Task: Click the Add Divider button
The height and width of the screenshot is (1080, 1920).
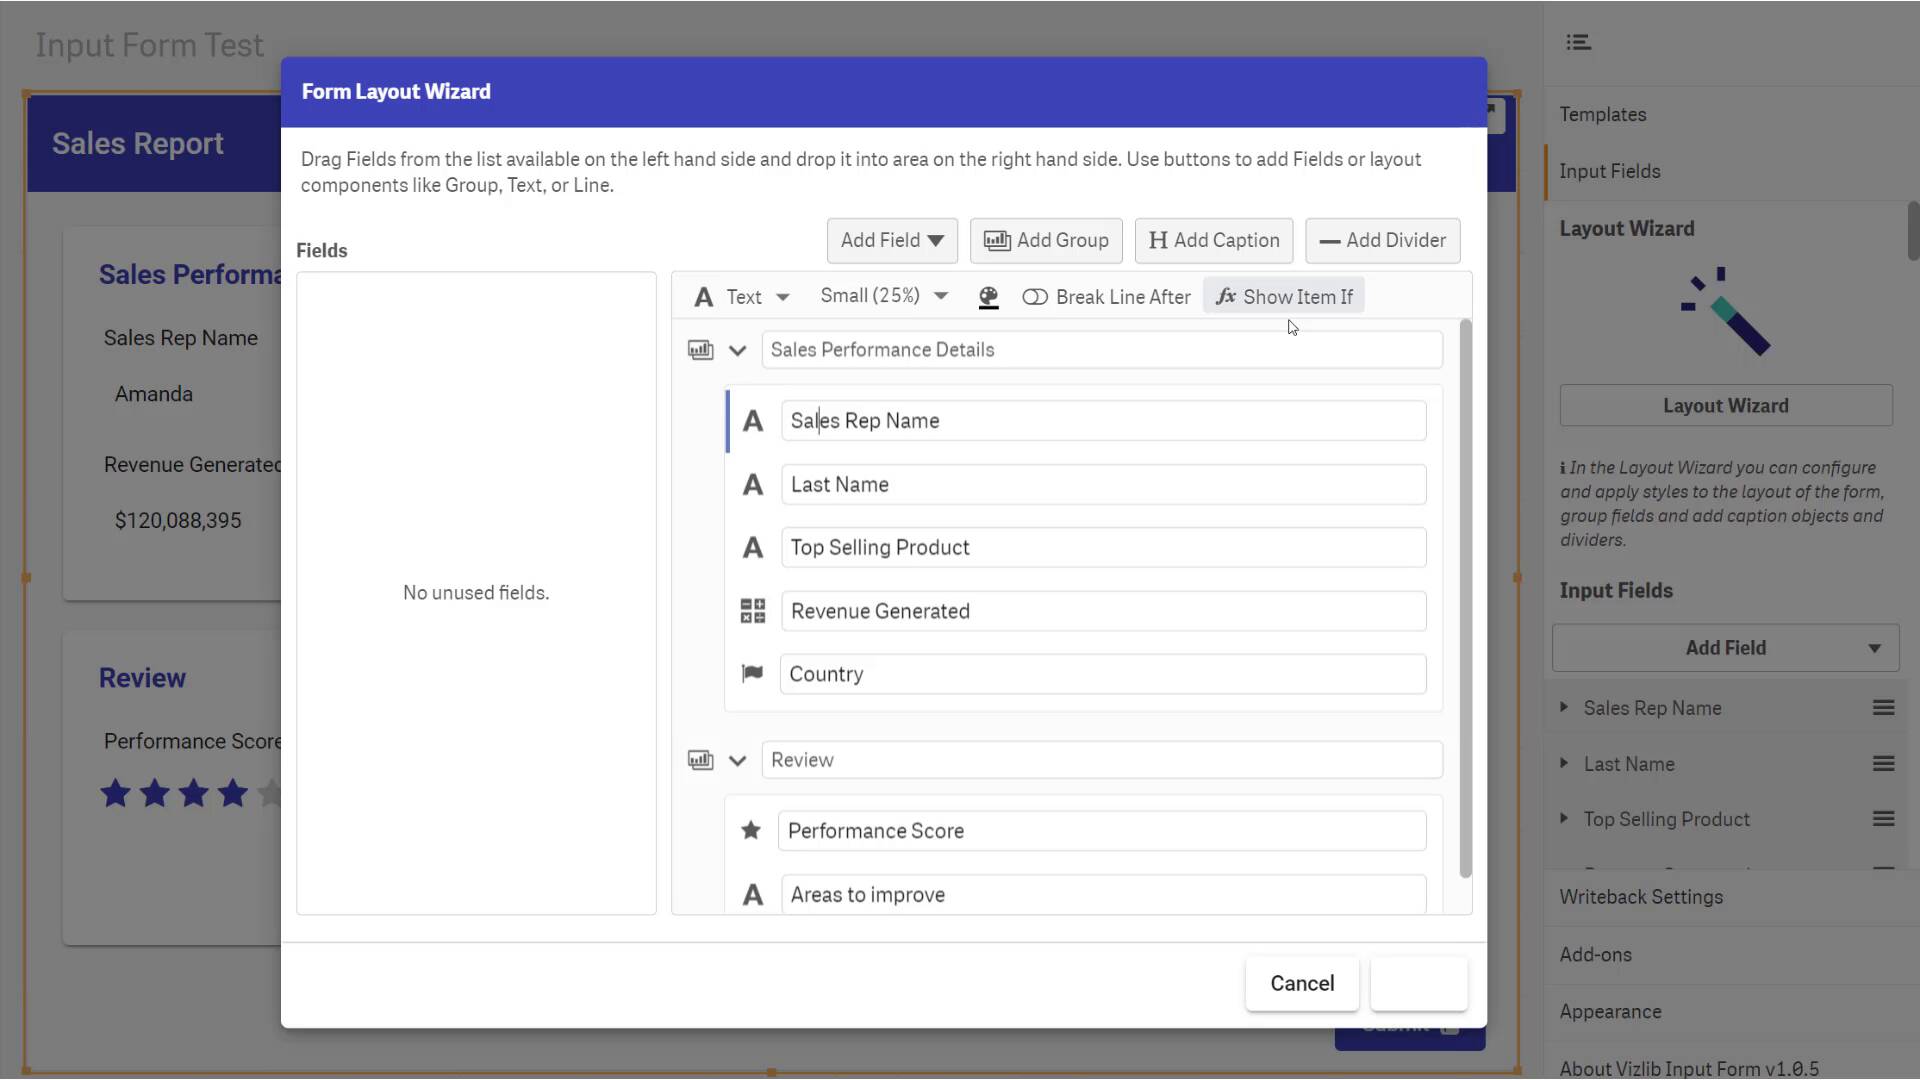Action: [1382, 240]
